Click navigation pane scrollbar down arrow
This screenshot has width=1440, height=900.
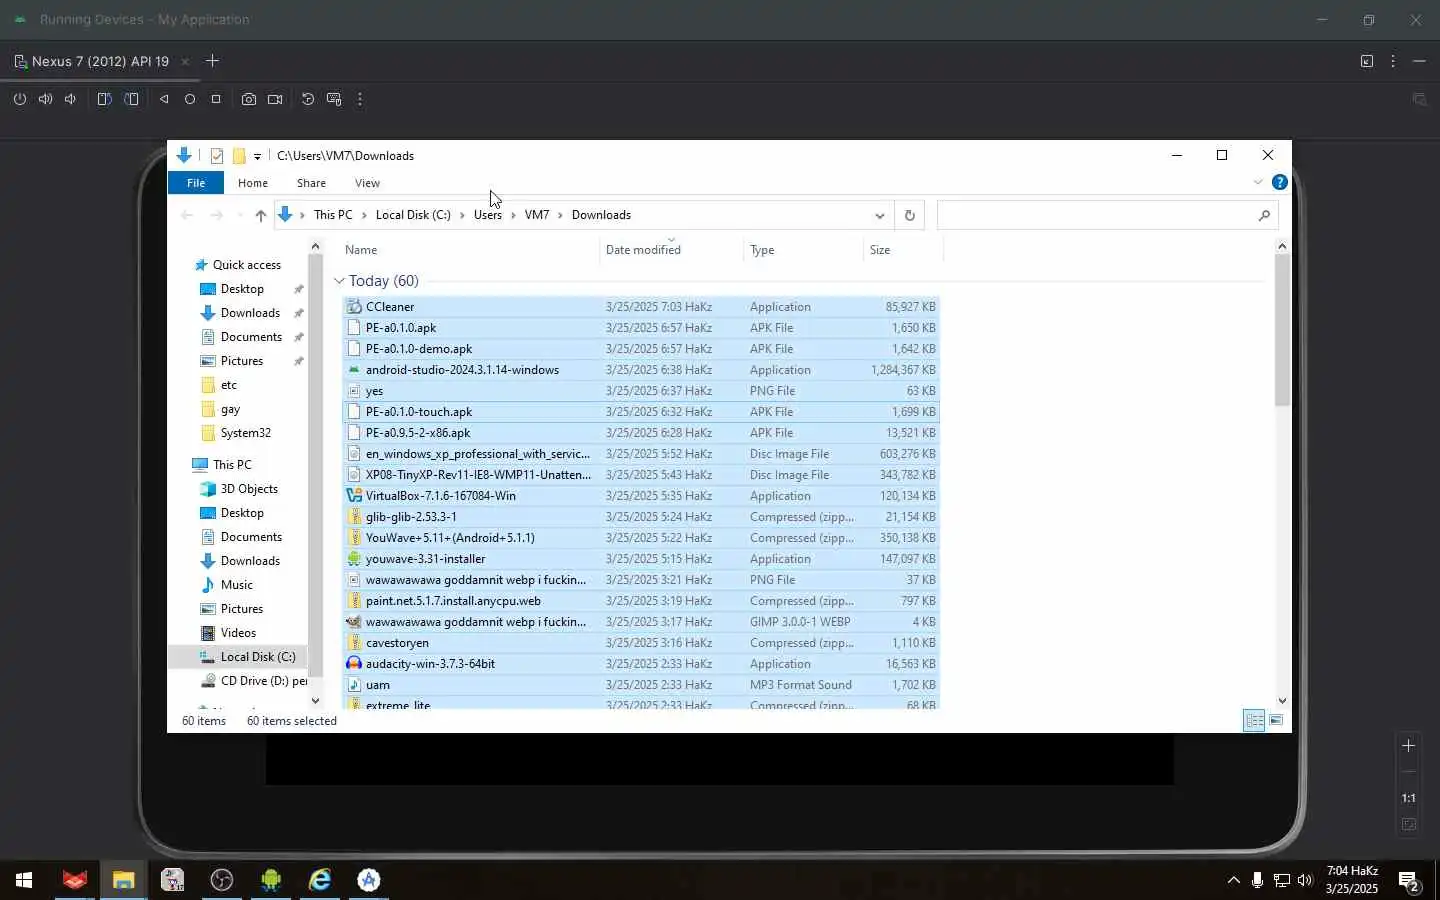point(315,701)
